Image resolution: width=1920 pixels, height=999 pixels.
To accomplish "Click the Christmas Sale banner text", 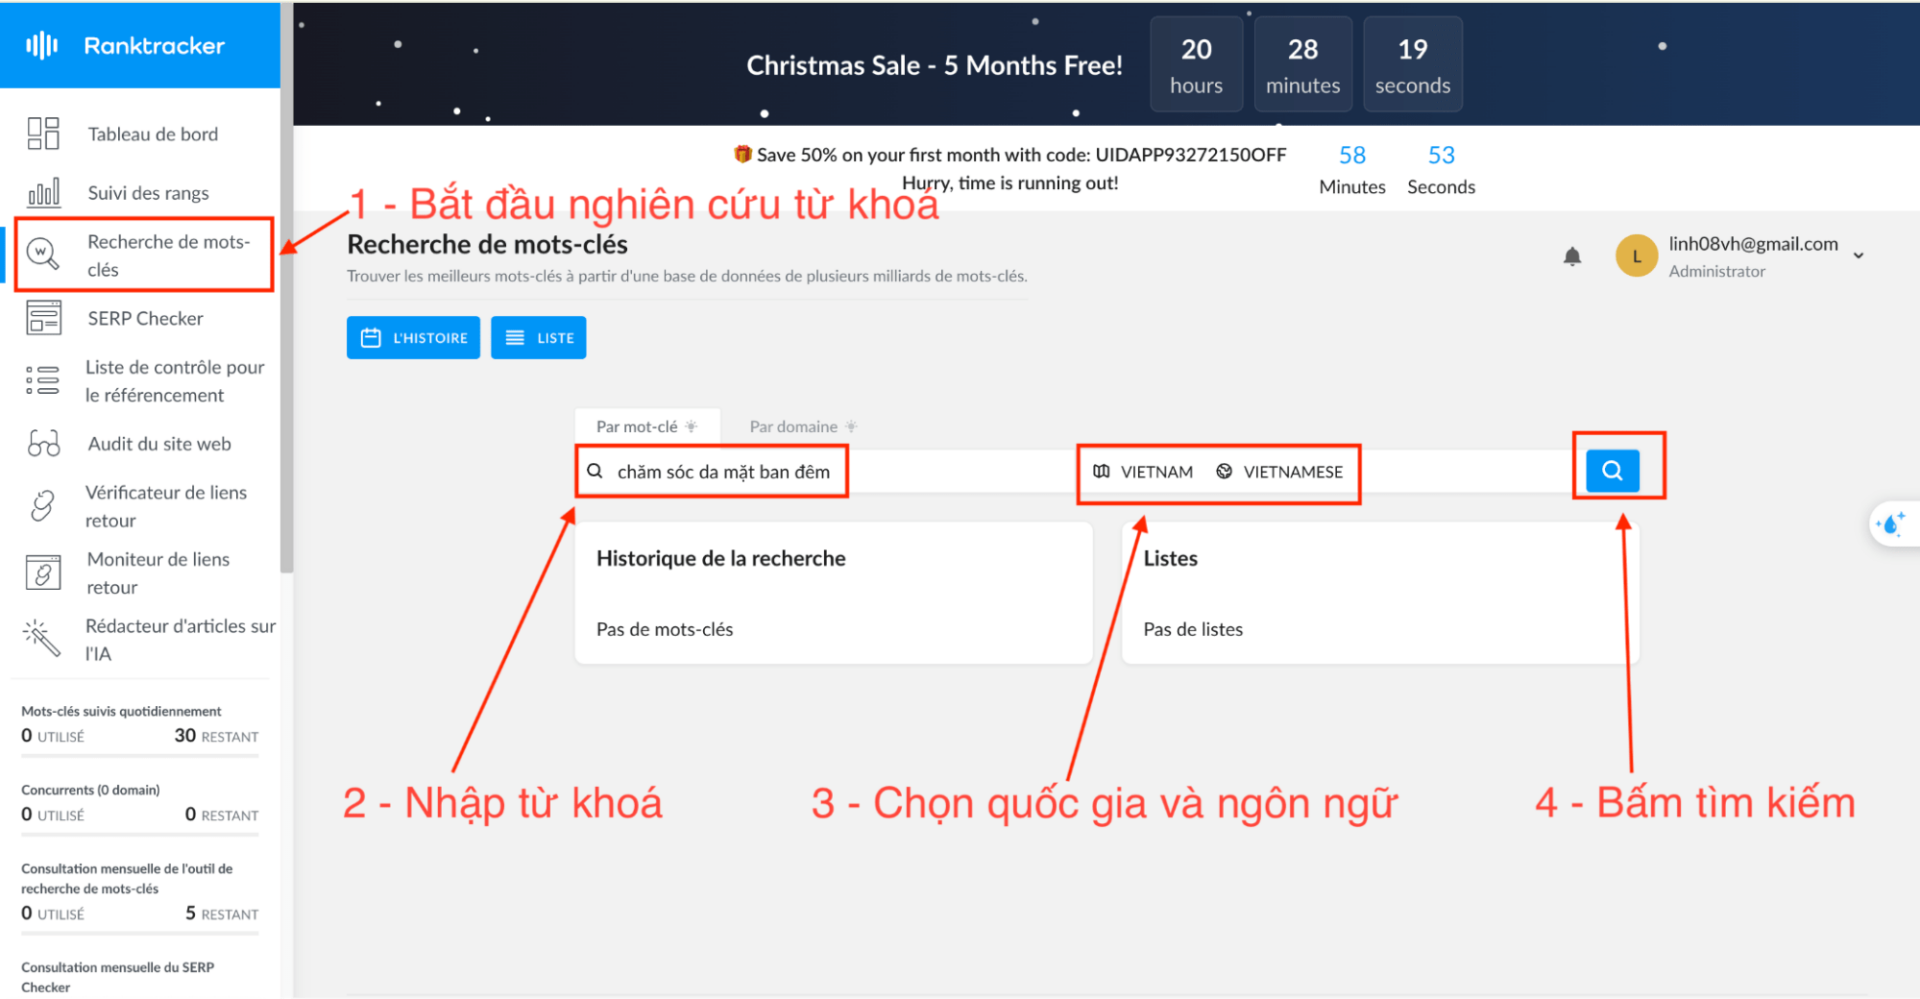I will [x=934, y=66].
